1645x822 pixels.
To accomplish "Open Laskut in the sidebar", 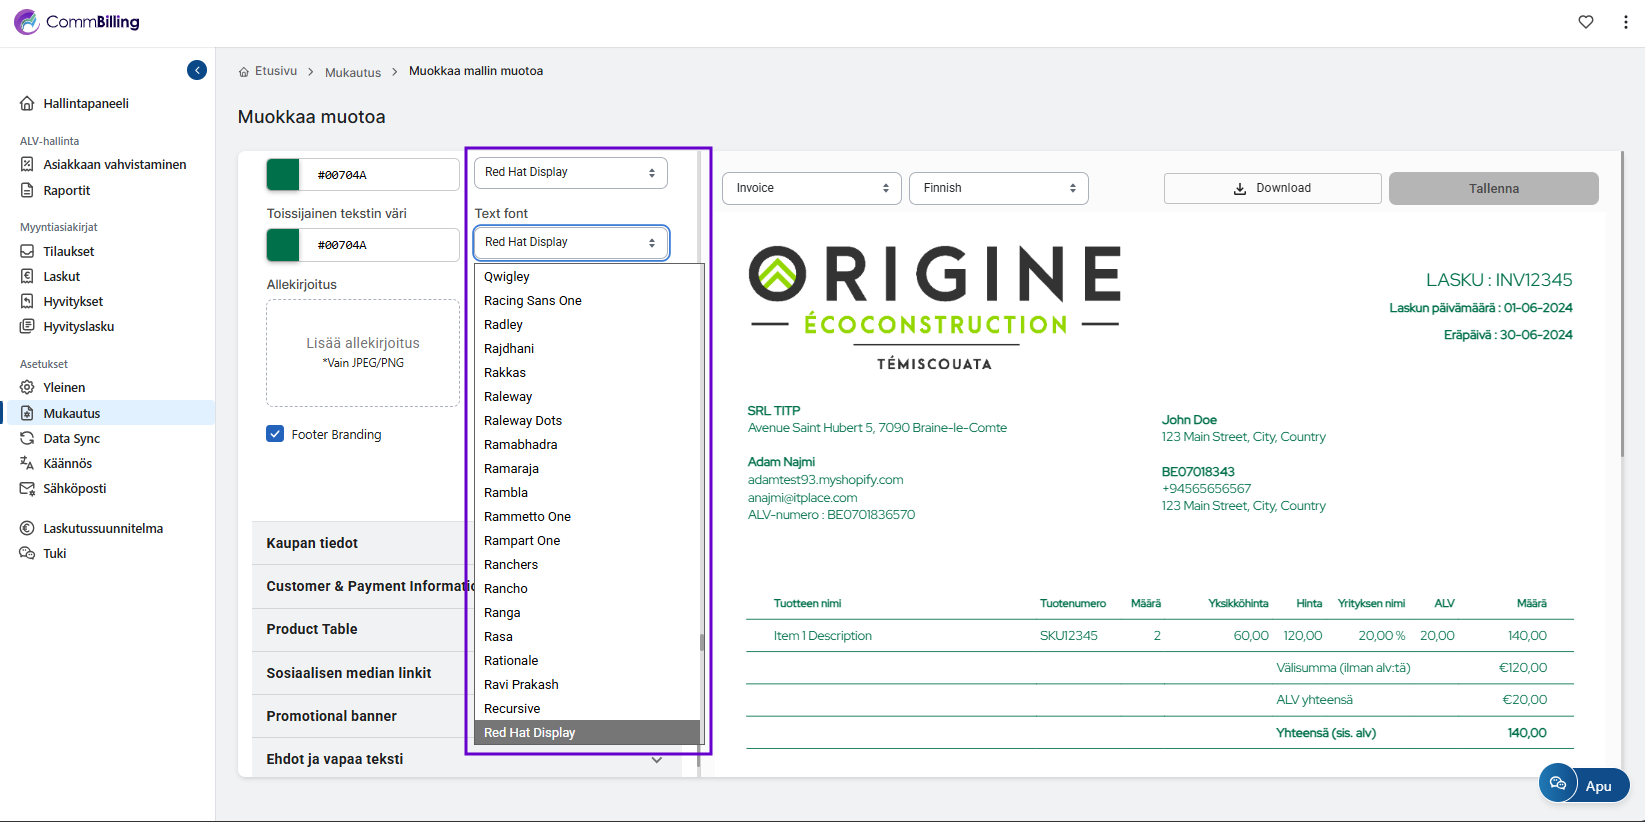I will 62,276.
